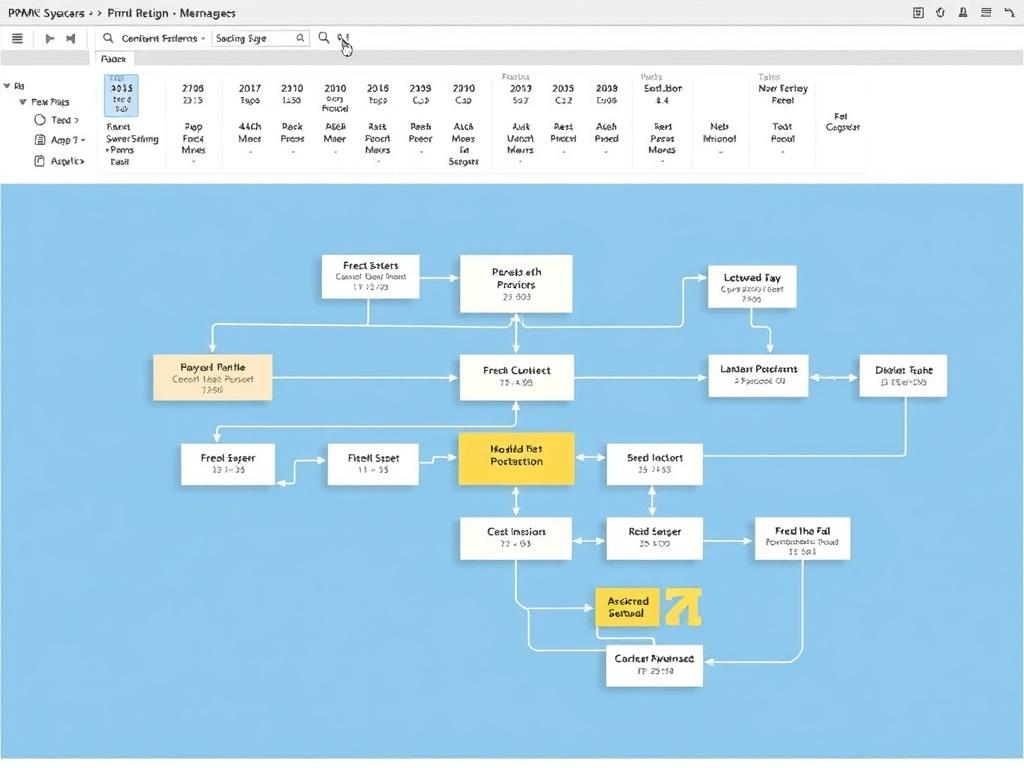Open the hamburger menu icon in toolbar
1024x768 pixels.
pos(18,39)
